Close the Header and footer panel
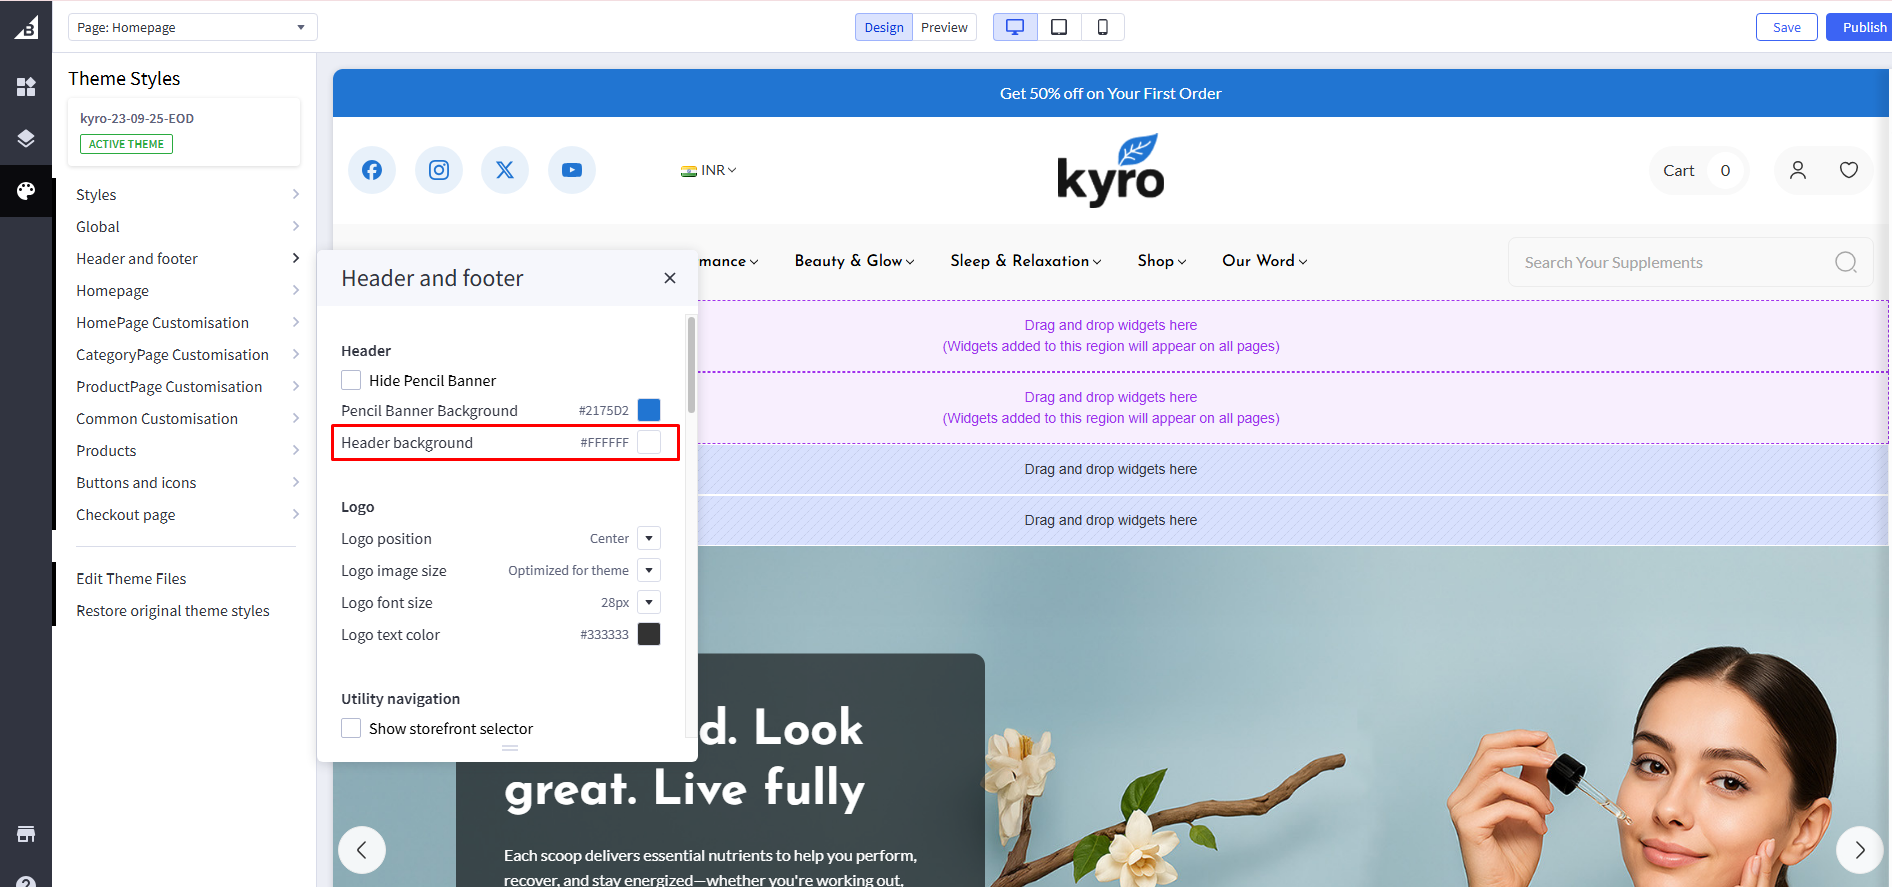The image size is (1892, 887). tap(670, 278)
